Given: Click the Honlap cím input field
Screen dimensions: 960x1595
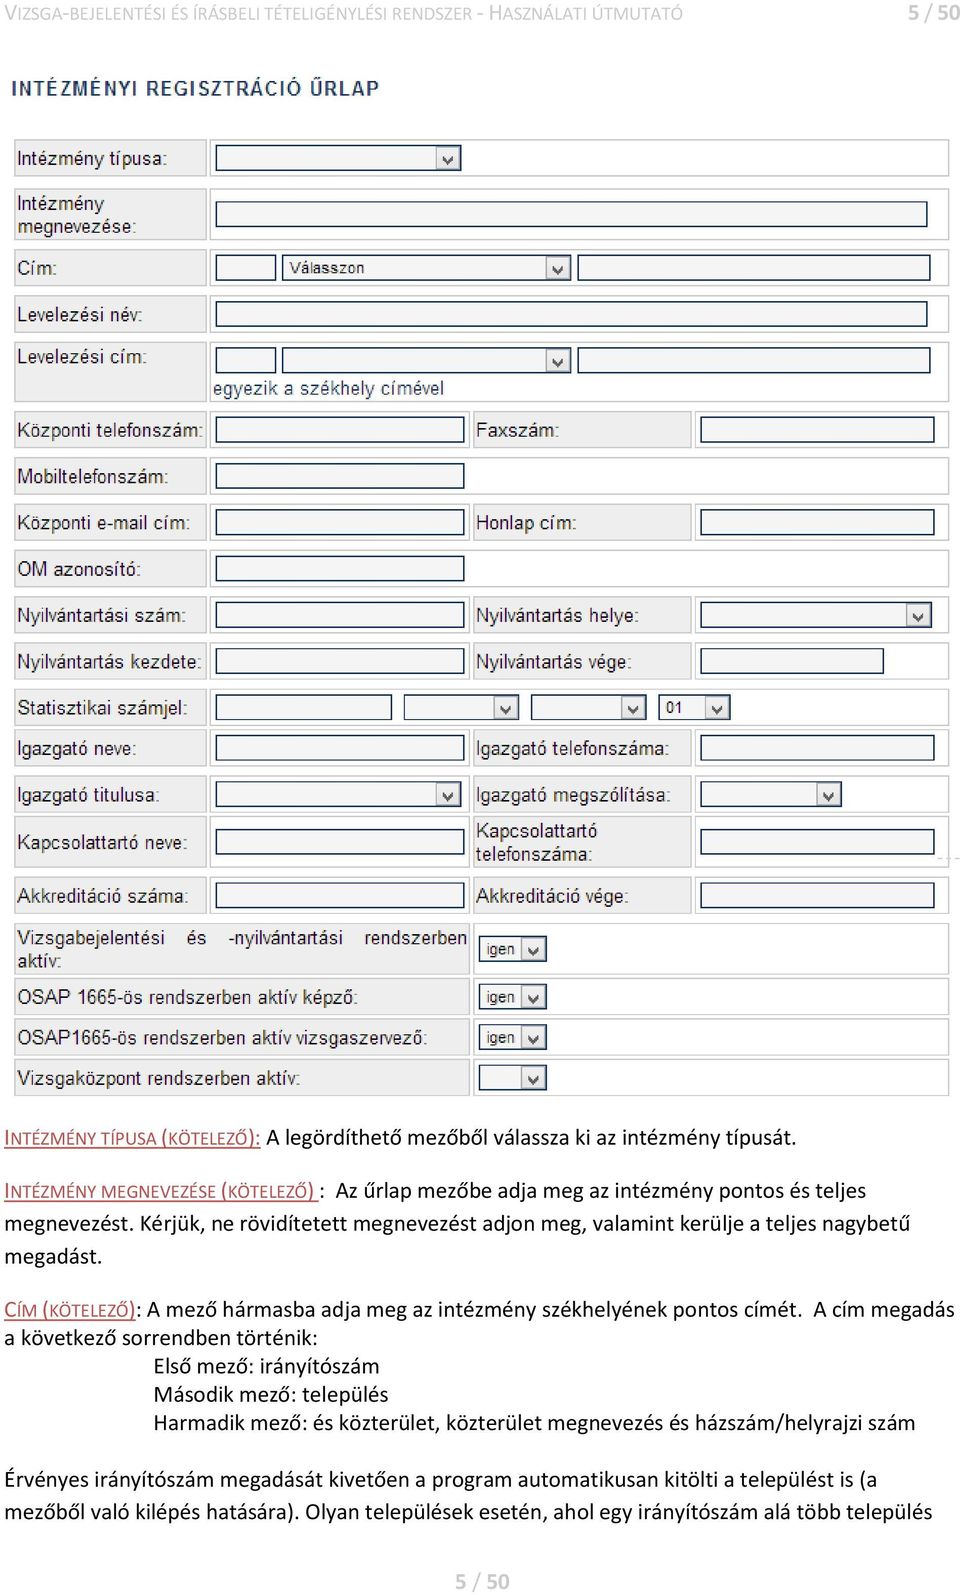Looking at the screenshot, I should pos(817,522).
